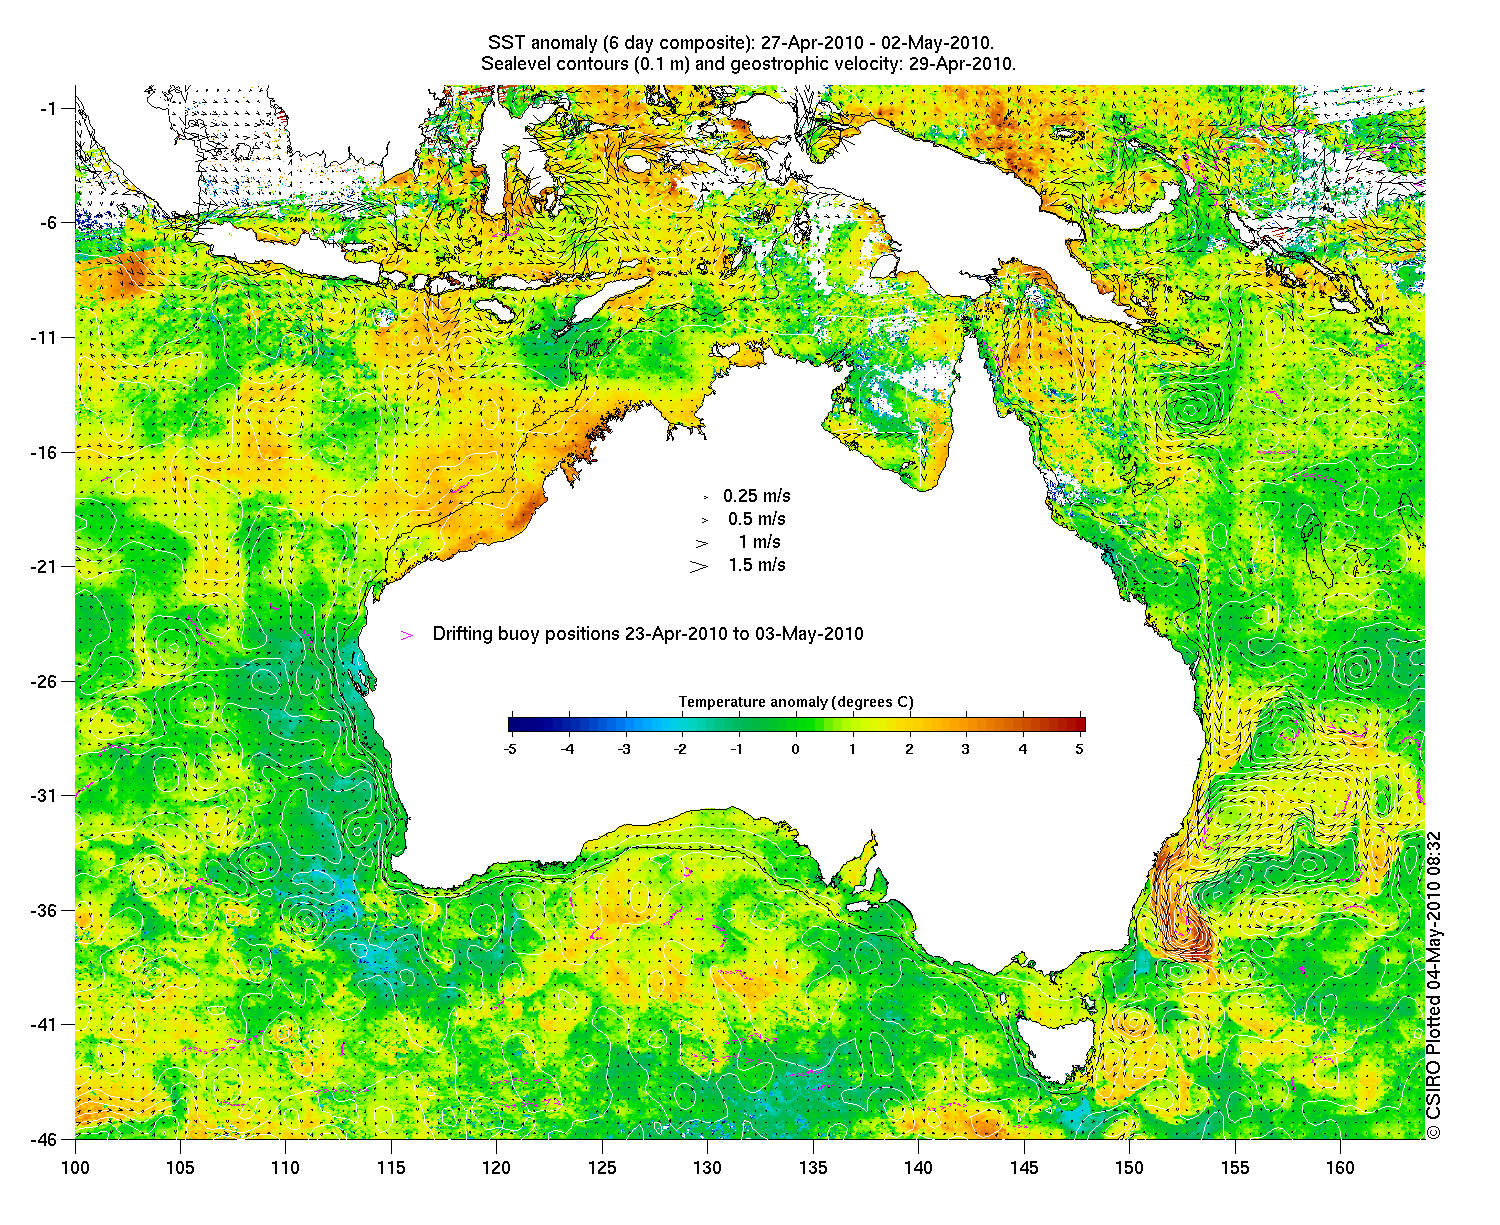Click the Sealevel contours subtitle line

pyautogui.click(x=748, y=64)
